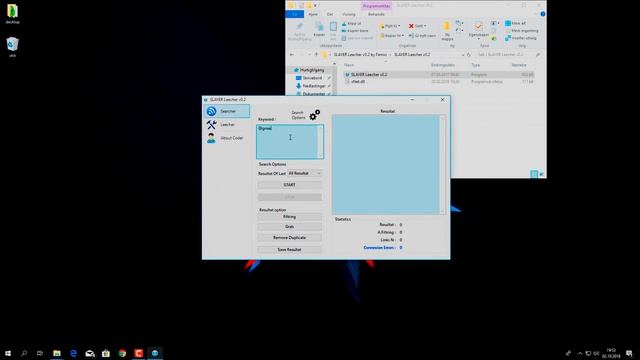The height and width of the screenshot is (360, 640).
Task: Open the Slett dropdown with red X
Action: [418, 26]
